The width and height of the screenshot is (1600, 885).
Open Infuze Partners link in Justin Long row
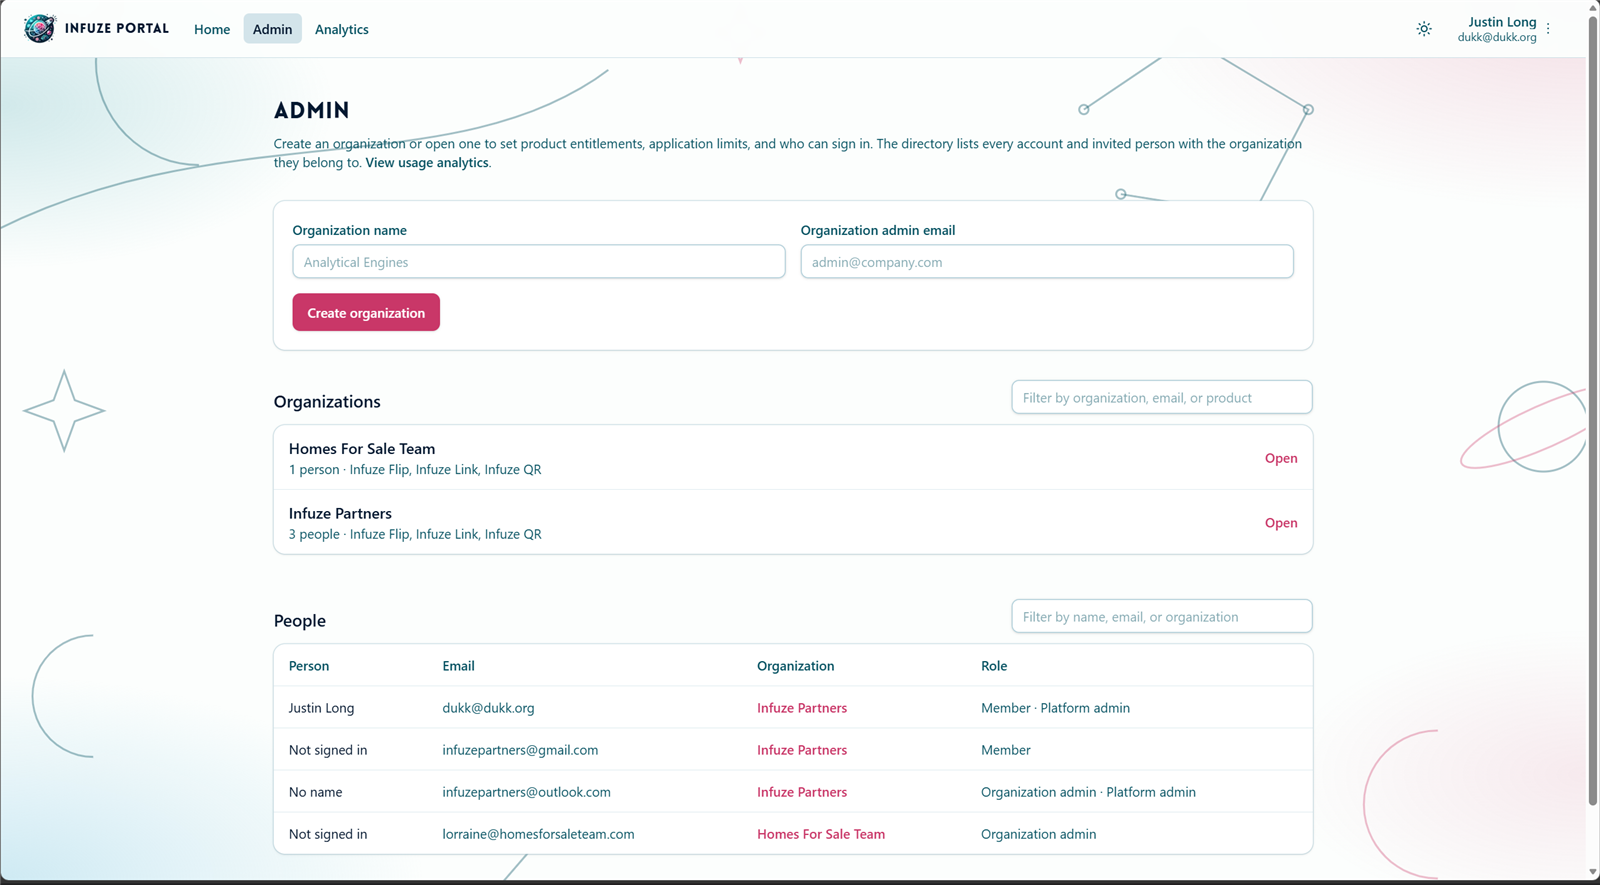click(x=802, y=708)
